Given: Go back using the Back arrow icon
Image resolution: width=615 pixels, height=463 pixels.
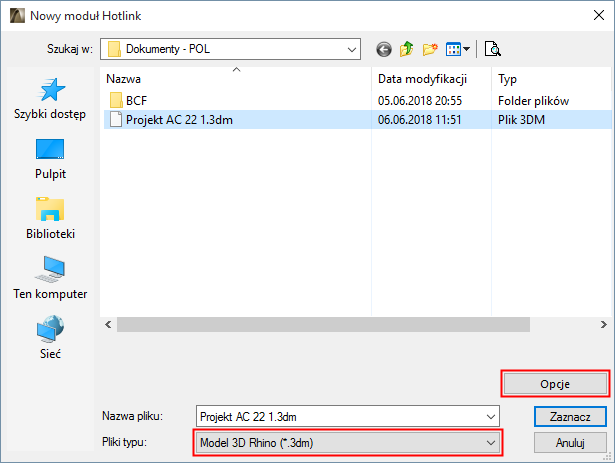Looking at the screenshot, I should tap(384, 49).
